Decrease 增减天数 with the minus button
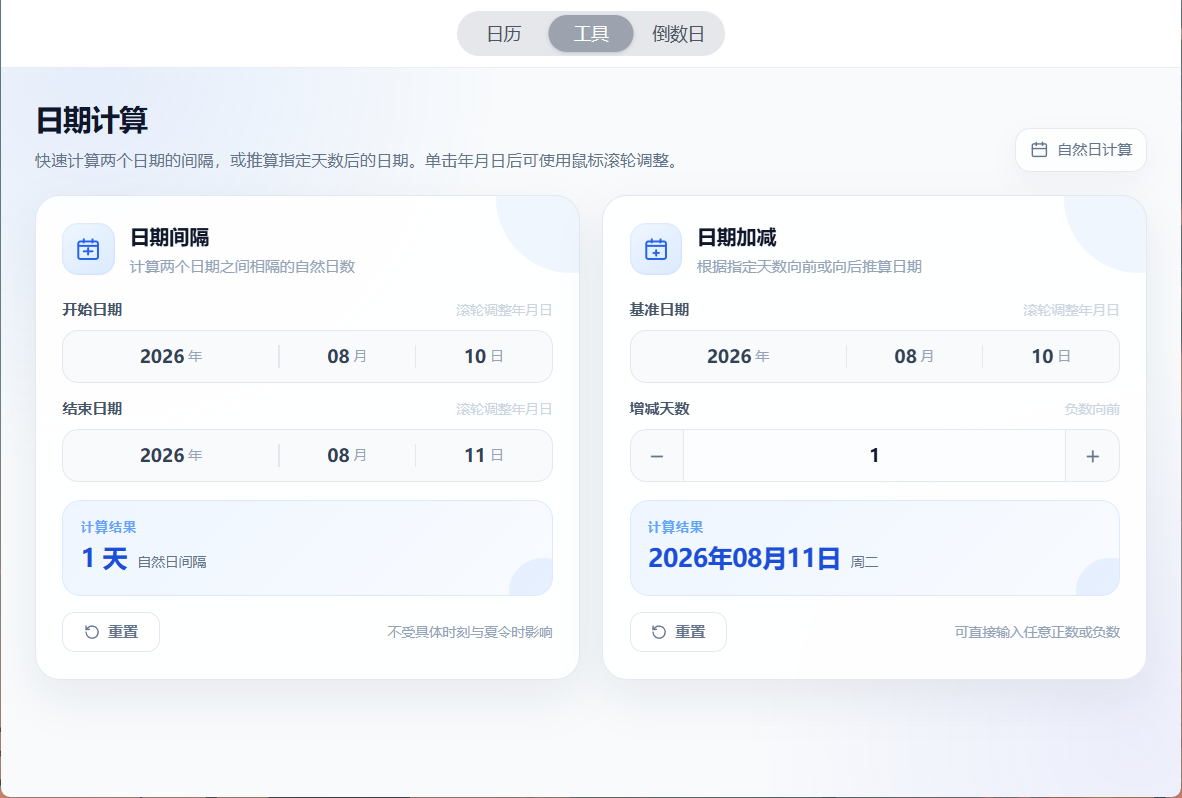1182x798 pixels. [x=657, y=456]
